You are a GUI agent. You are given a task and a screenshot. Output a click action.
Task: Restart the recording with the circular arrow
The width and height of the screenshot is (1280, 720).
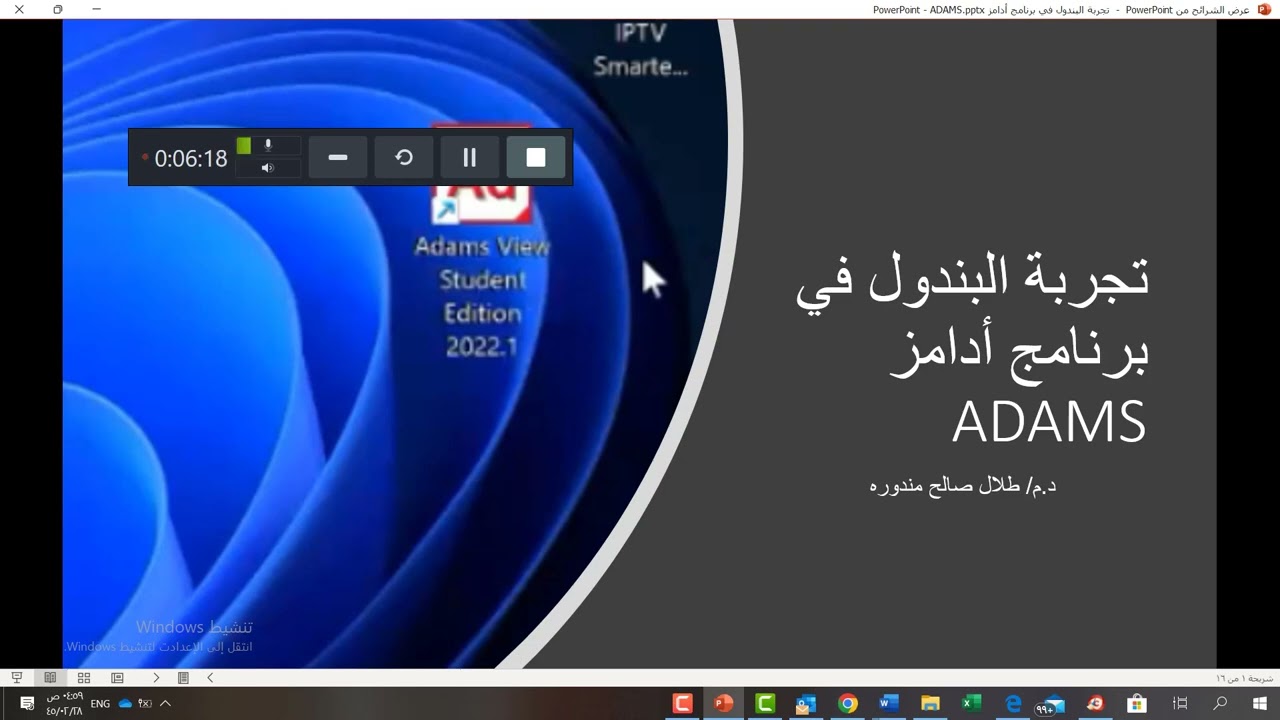point(404,158)
